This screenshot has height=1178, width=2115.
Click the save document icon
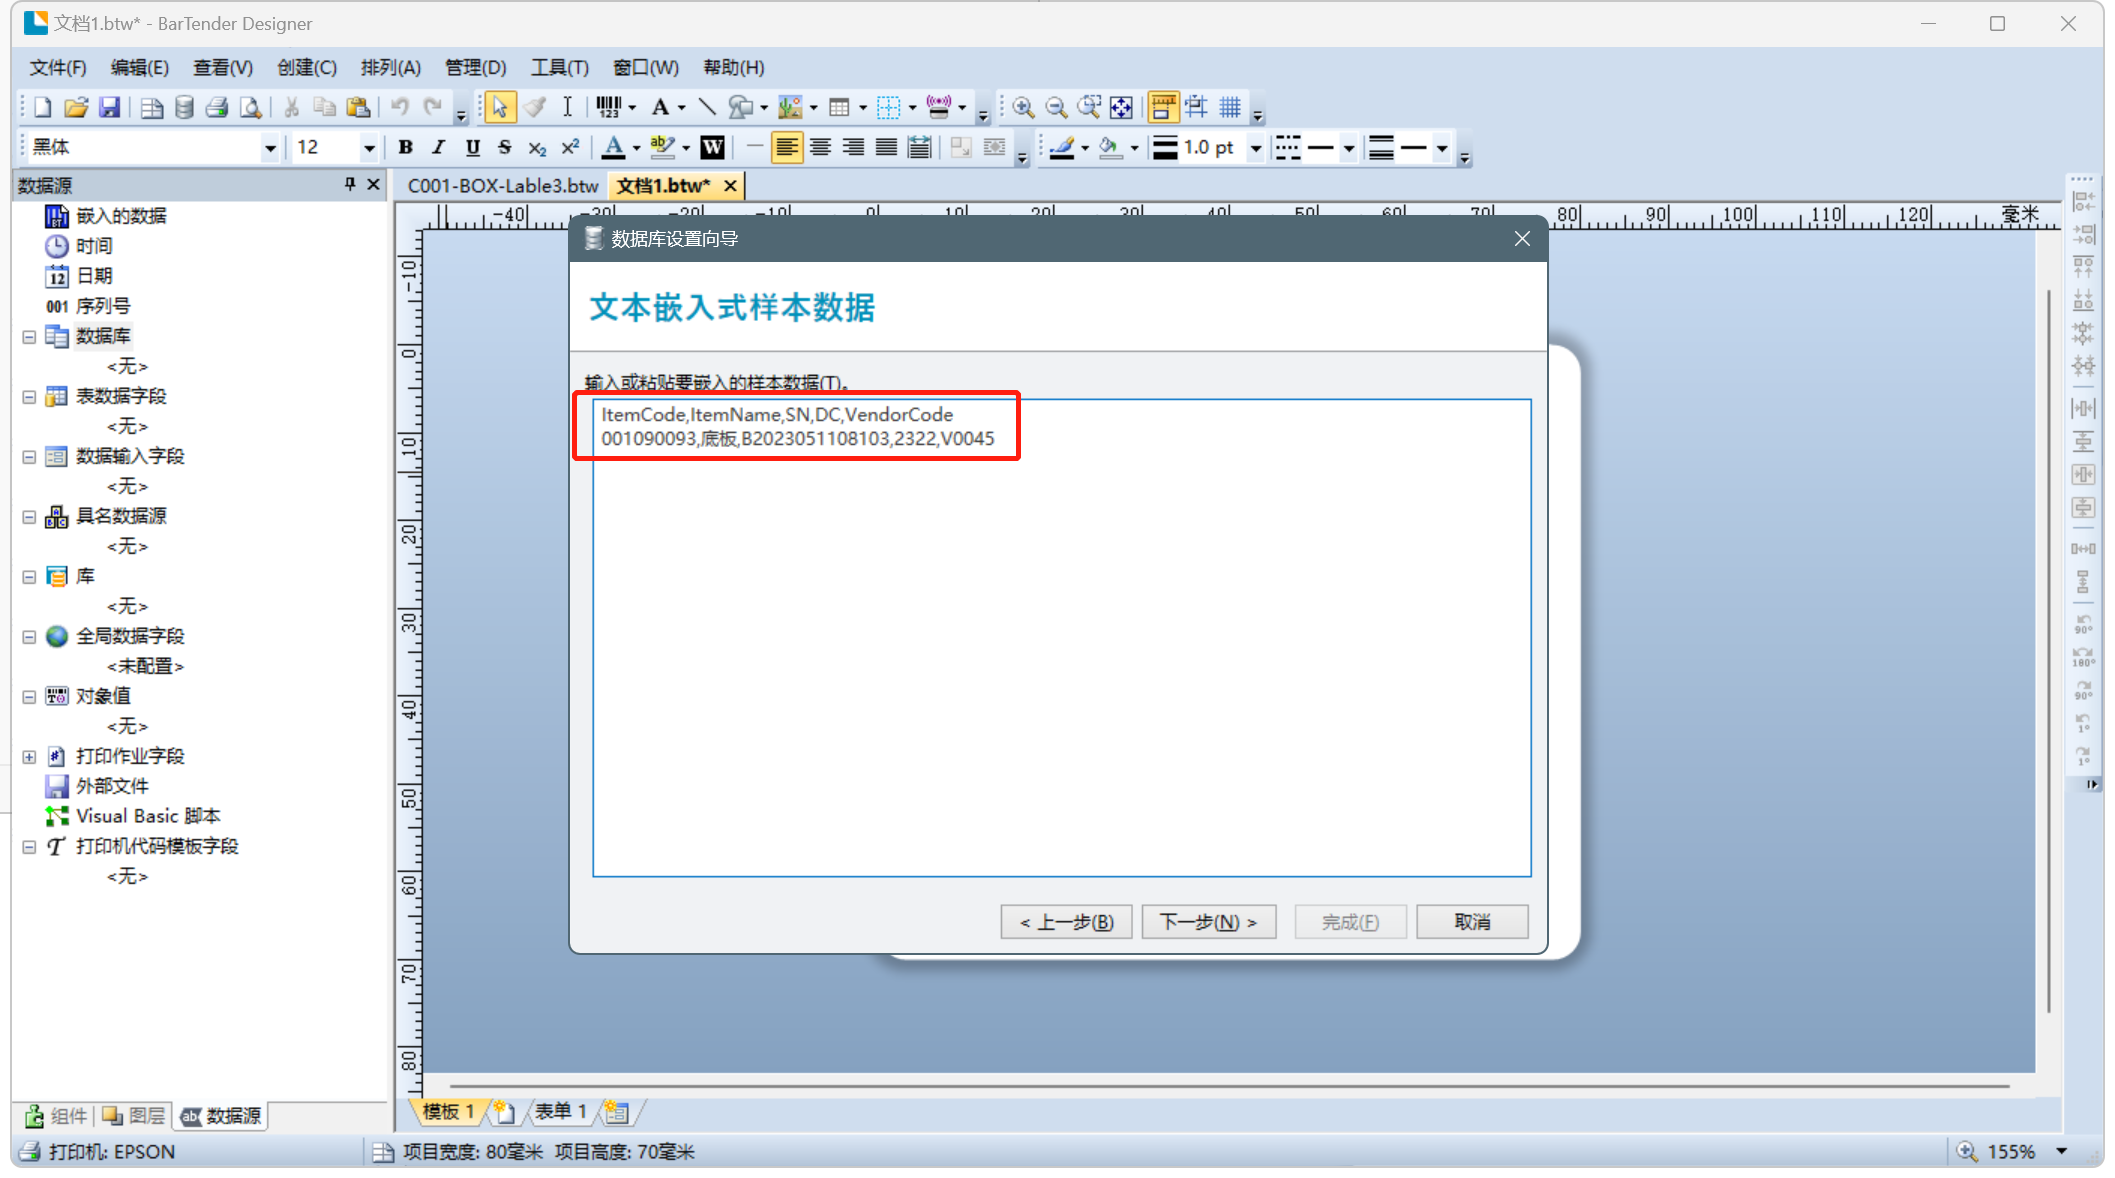[x=110, y=107]
